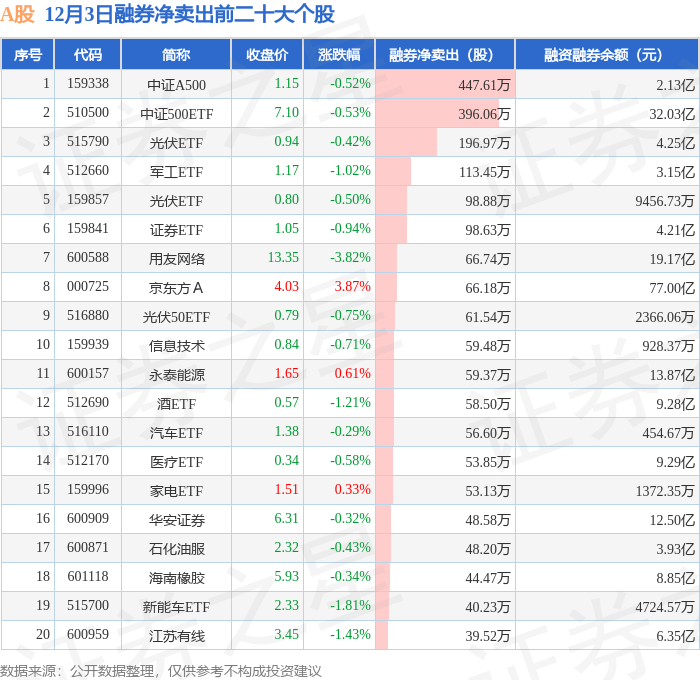Image resolution: width=700 pixels, height=680 pixels.
Task: Select stock code 516880
Action: coord(88,316)
